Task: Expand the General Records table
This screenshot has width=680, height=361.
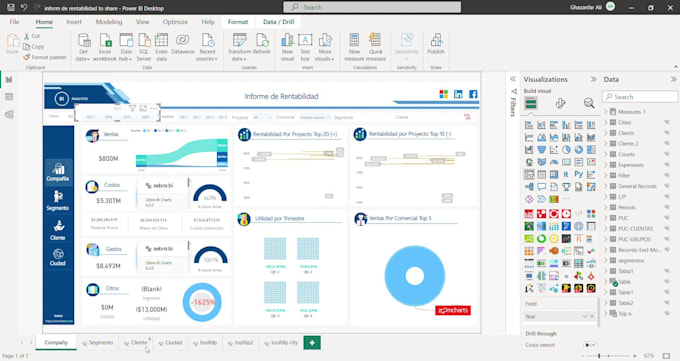Action: click(606, 186)
